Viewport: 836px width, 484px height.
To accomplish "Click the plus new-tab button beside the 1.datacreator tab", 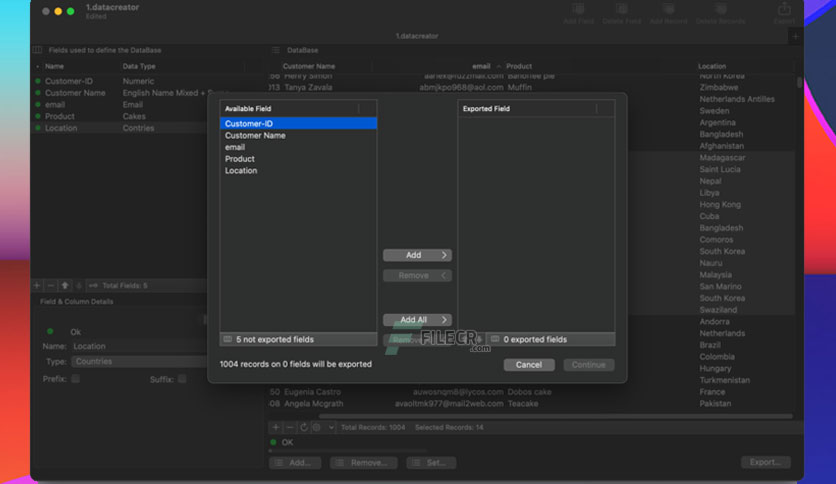I will [795, 36].
